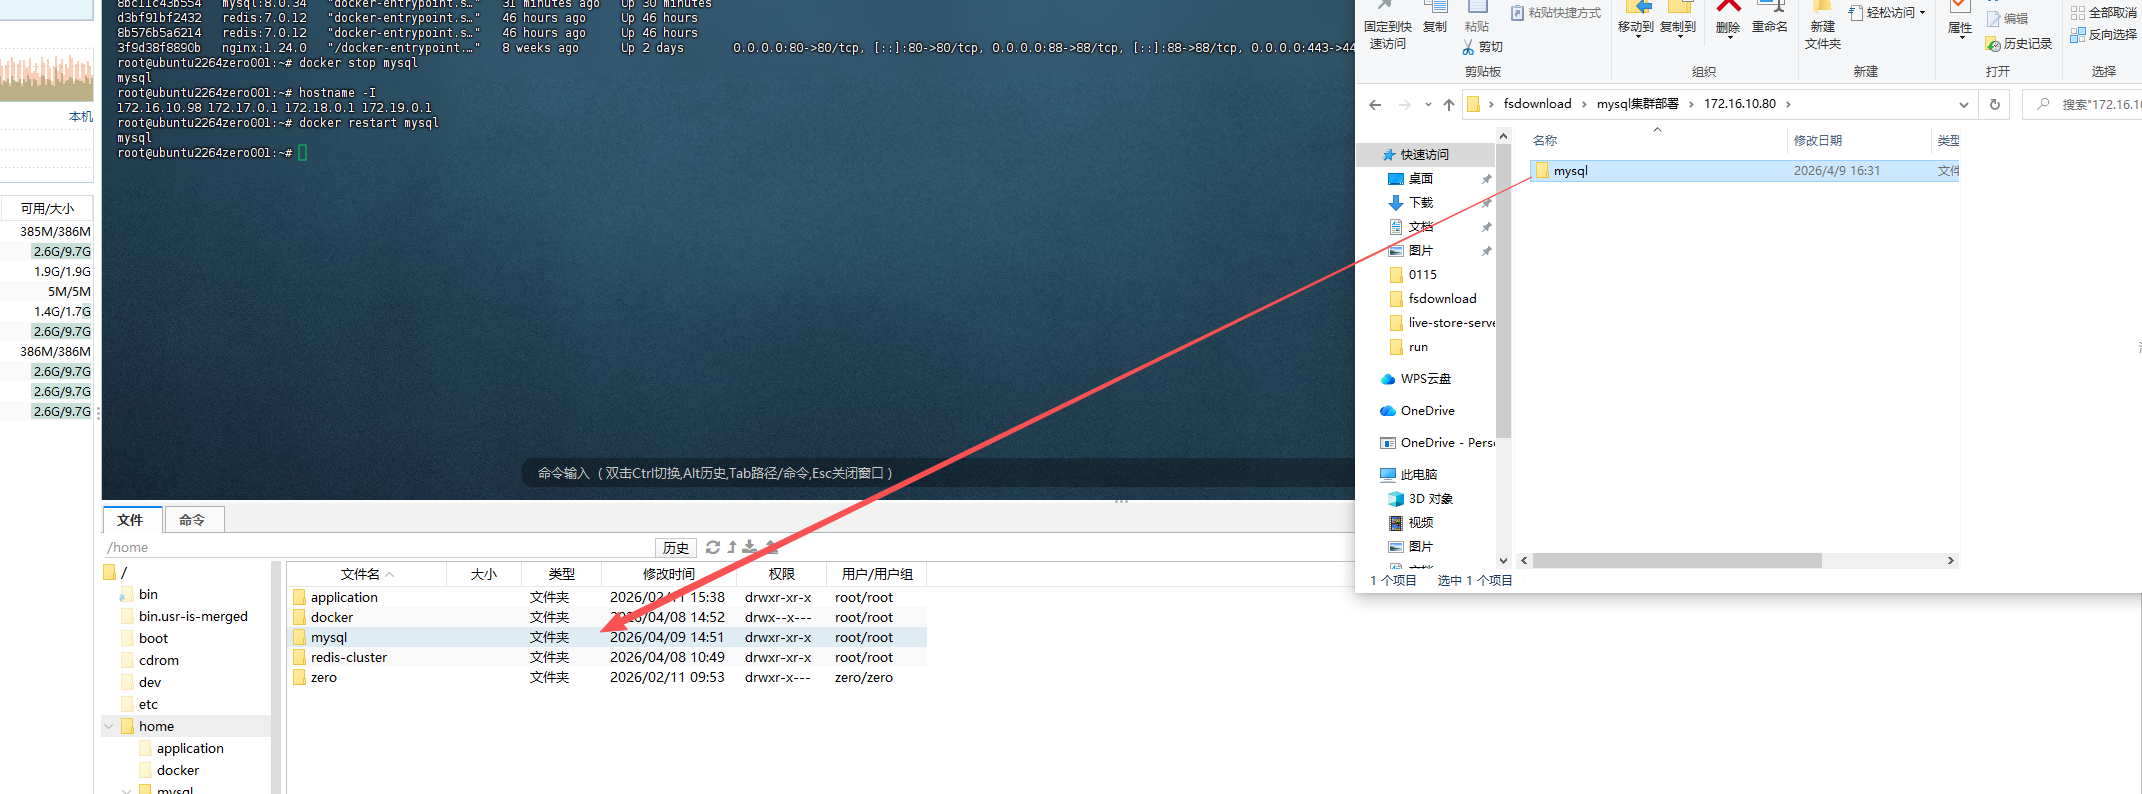Click the search magnifier in the Explorer search box
The width and height of the screenshot is (2142, 794).
pyautogui.click(x=2043, y=104)
